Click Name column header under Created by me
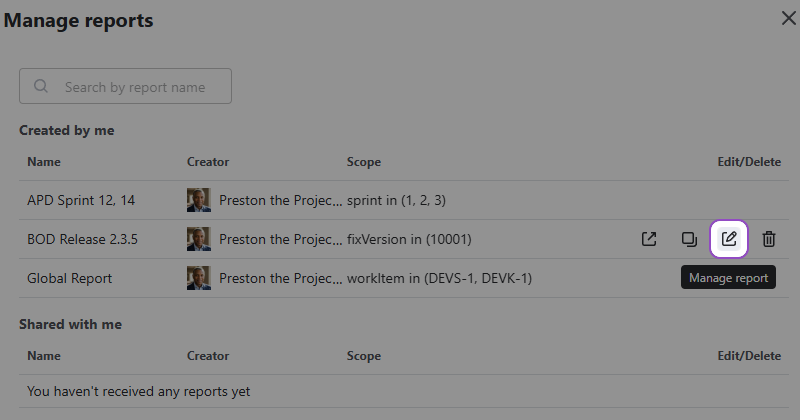Viewport: 800px width, 420px height. [x=44, y=162]
